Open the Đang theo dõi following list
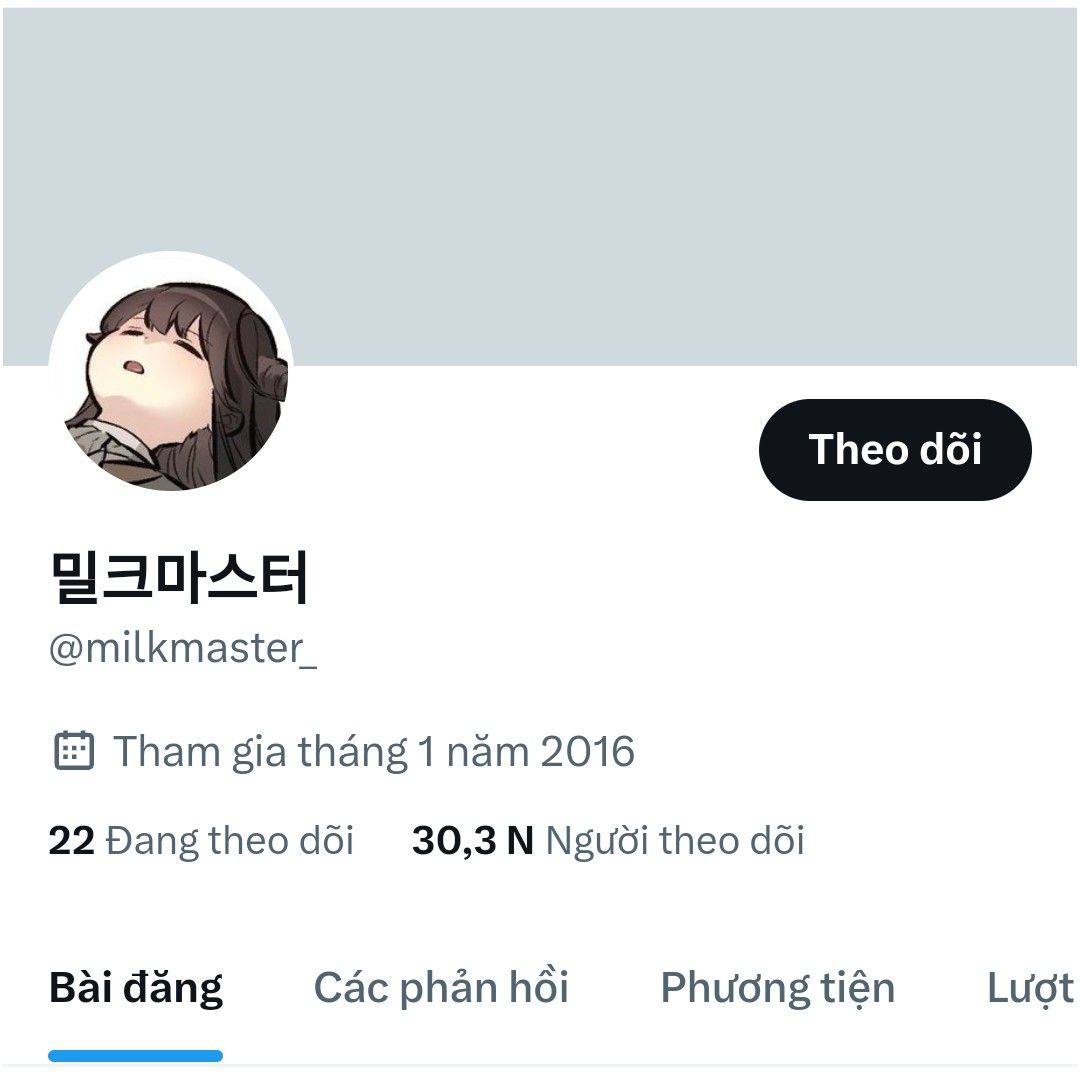Viewport: 1080px width, 1080px height. (x=201, y=840)
